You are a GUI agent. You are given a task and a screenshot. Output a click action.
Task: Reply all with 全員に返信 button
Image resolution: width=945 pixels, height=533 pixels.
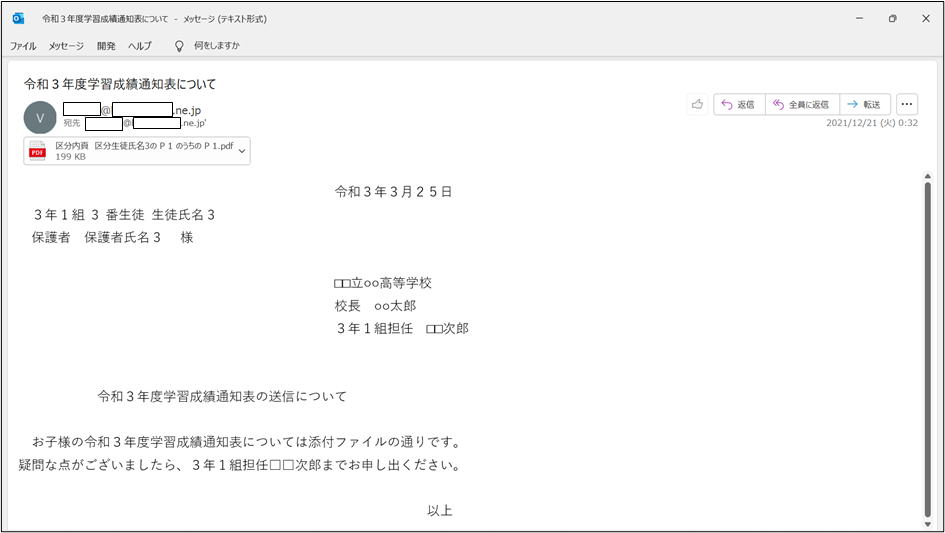point(802,104)
